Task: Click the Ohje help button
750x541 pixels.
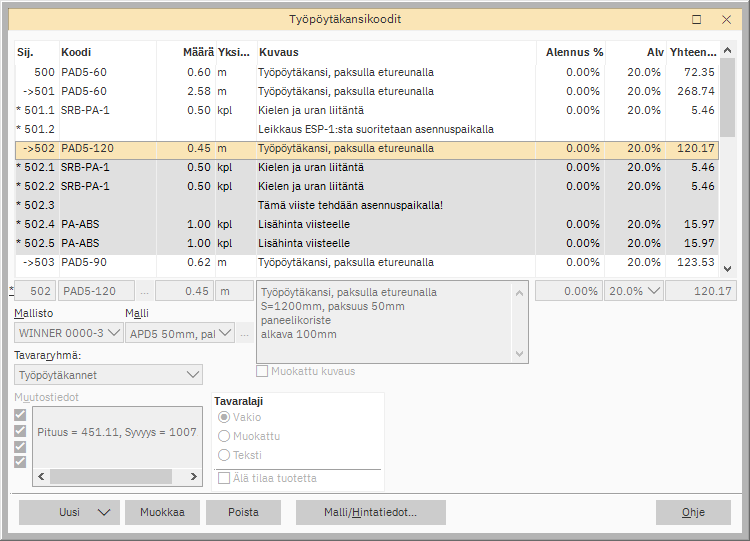Action: (693, 512)
